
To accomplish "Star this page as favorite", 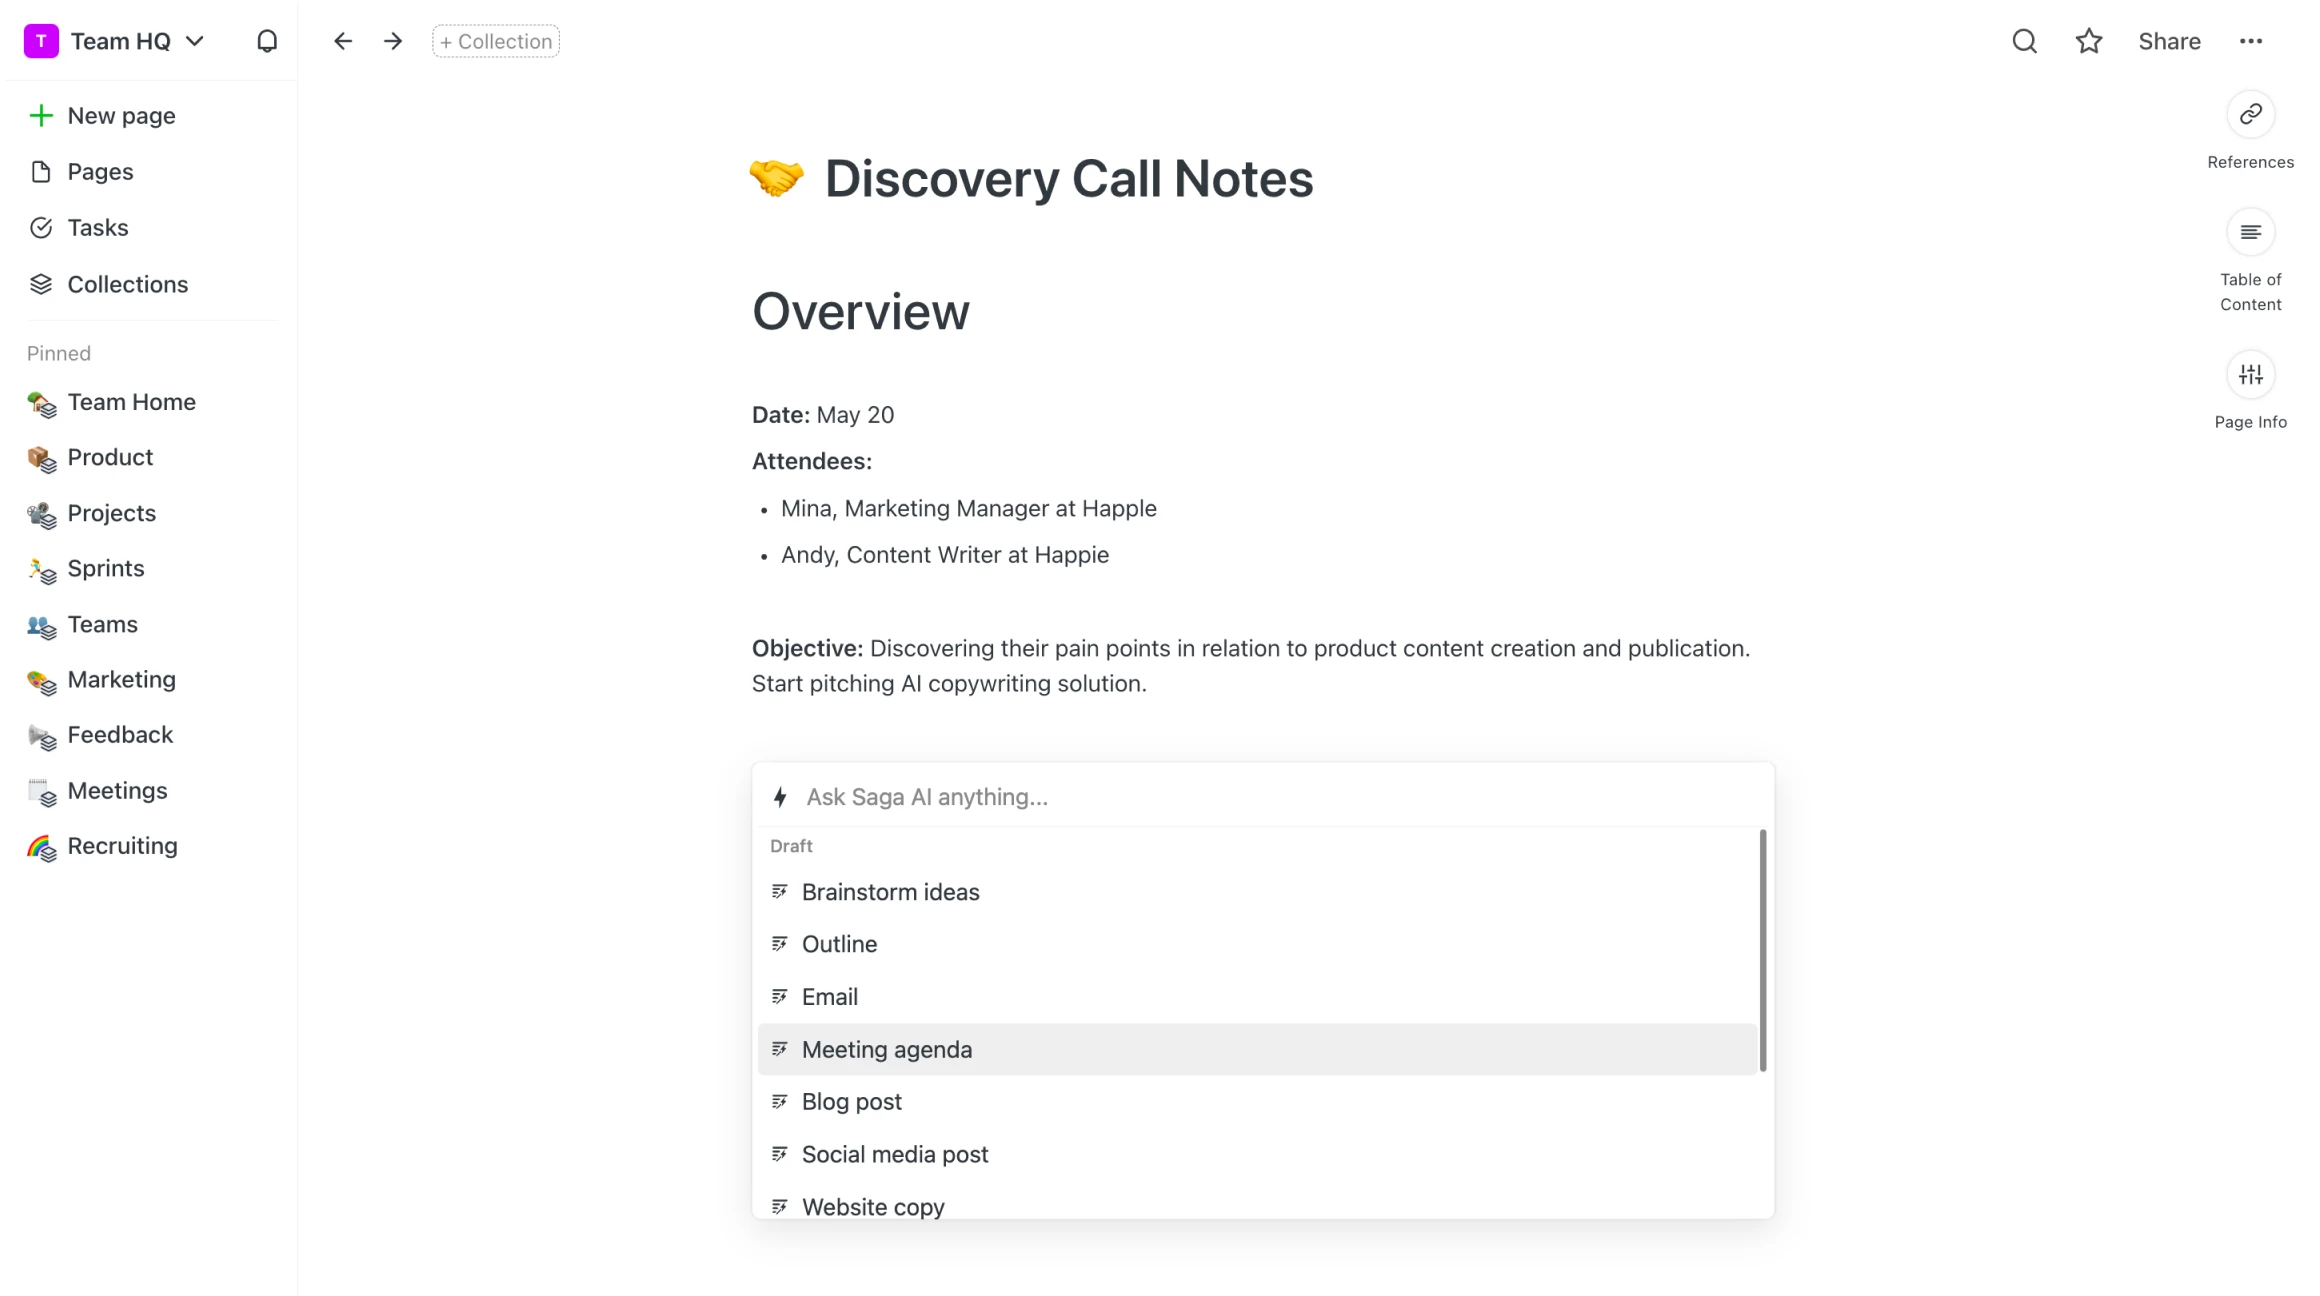I will click(x=2088, y=41).
